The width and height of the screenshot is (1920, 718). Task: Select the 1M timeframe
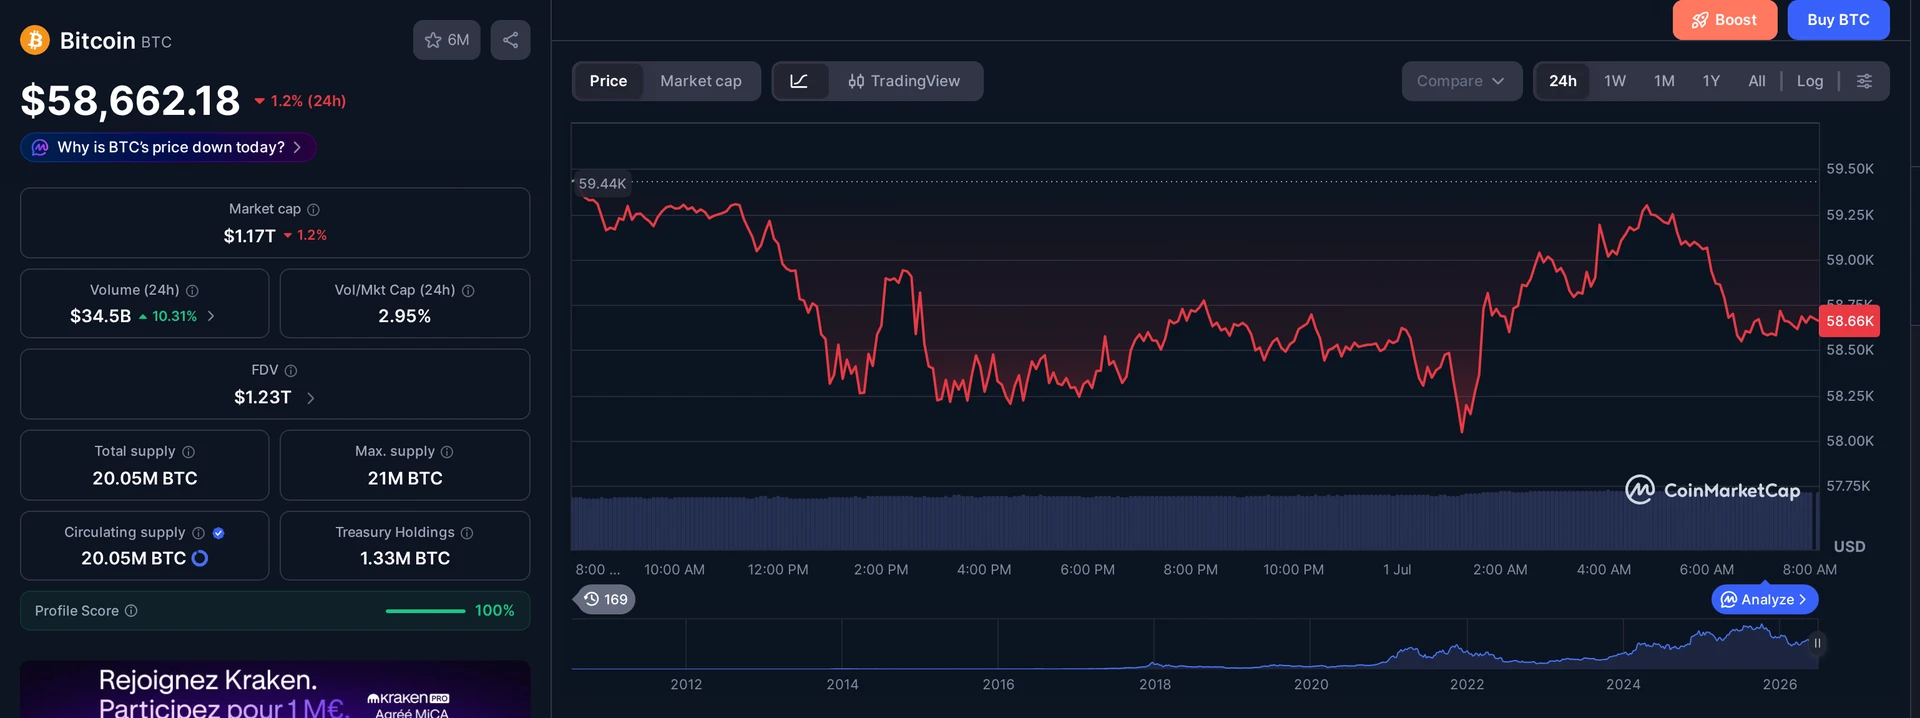1664,81
